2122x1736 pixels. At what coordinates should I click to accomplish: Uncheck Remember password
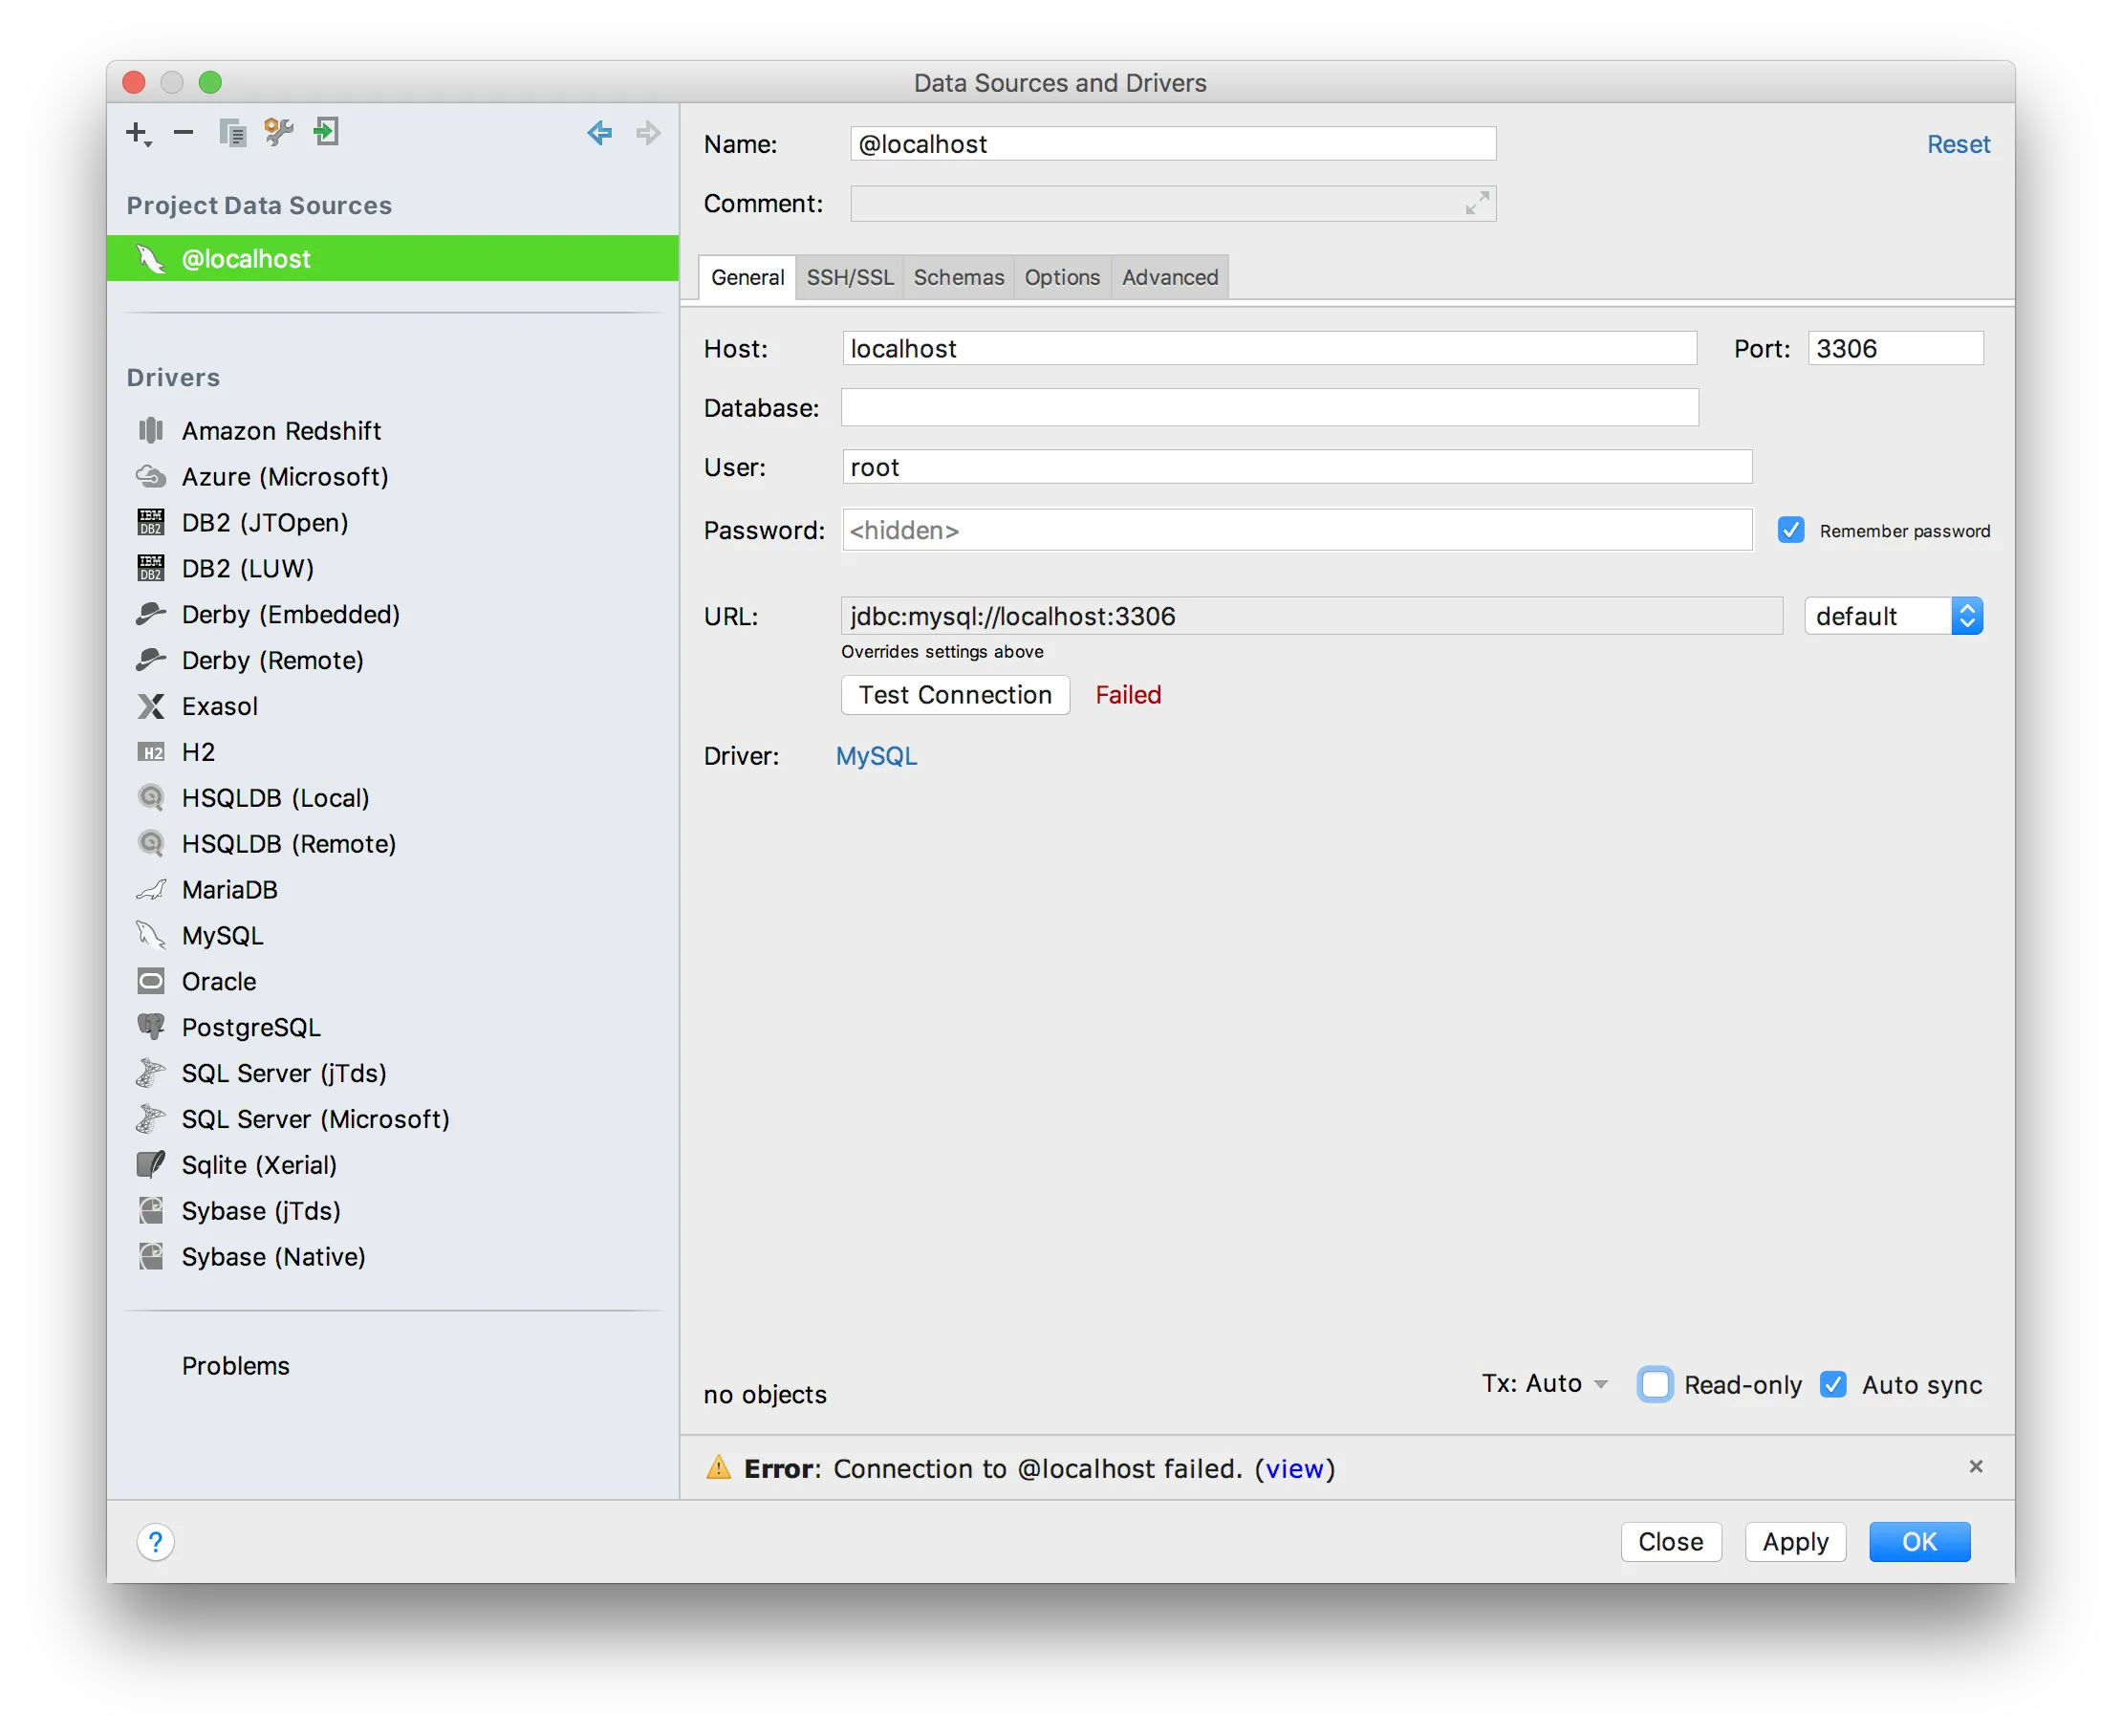pos(1791,530)
